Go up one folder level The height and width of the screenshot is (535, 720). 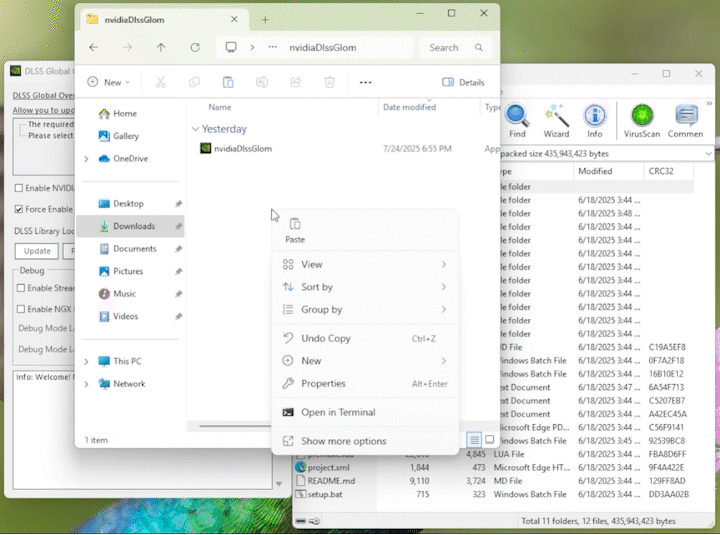click(x=161, y=47)
